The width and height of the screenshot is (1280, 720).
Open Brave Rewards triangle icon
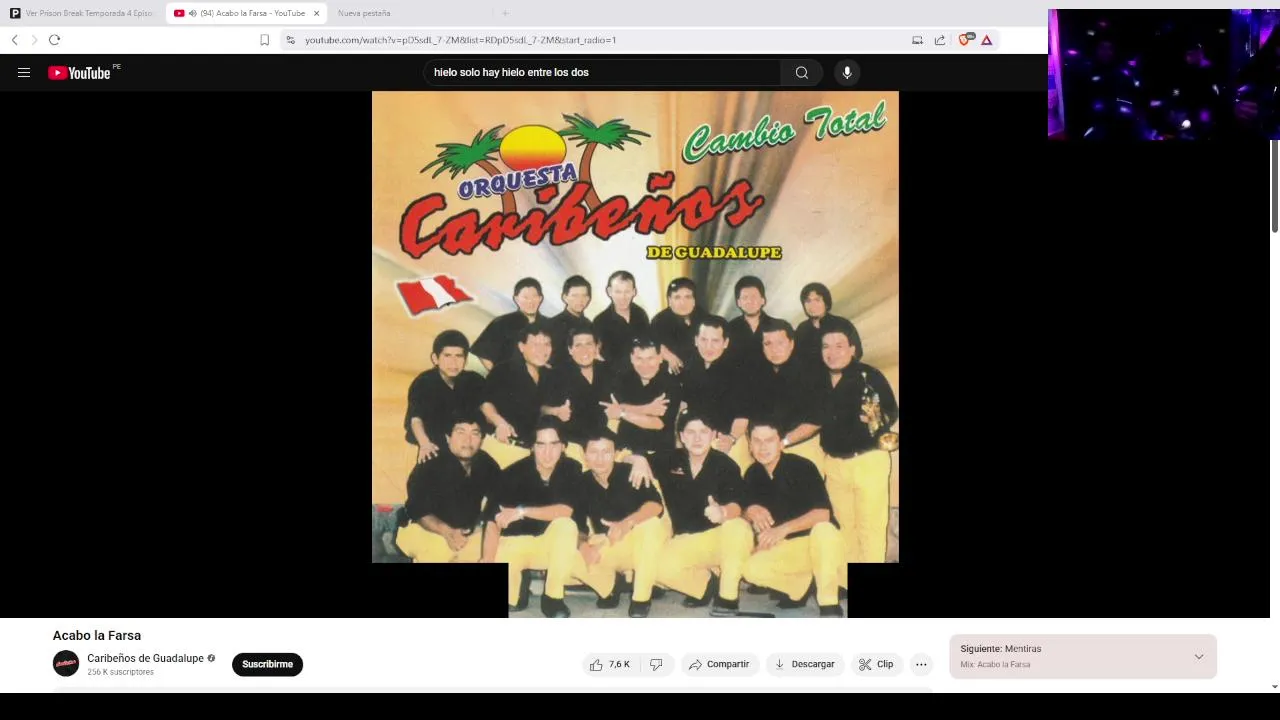point(987,40)
